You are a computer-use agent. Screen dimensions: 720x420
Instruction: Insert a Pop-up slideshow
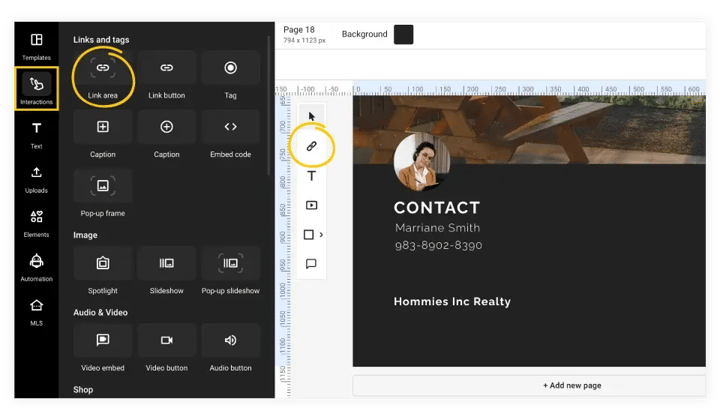pyautogui.click(x=231, y=271)
